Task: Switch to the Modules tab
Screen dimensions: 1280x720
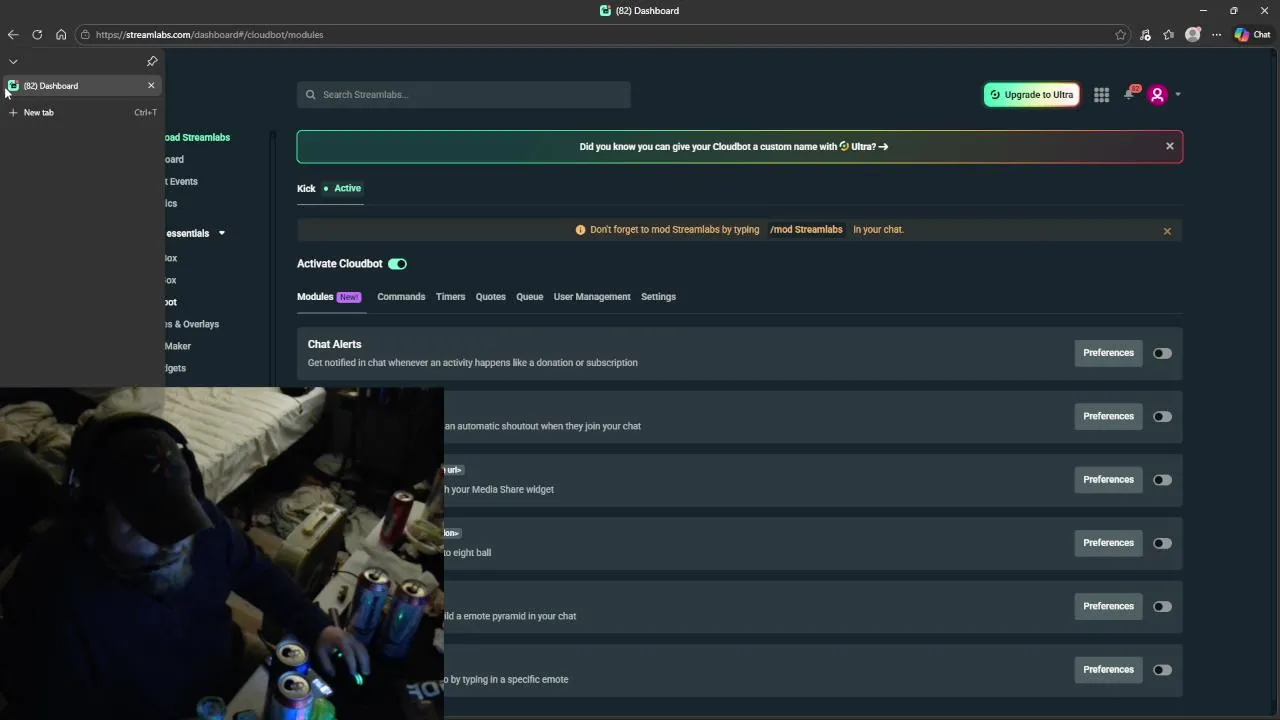Action: (328, 297)
